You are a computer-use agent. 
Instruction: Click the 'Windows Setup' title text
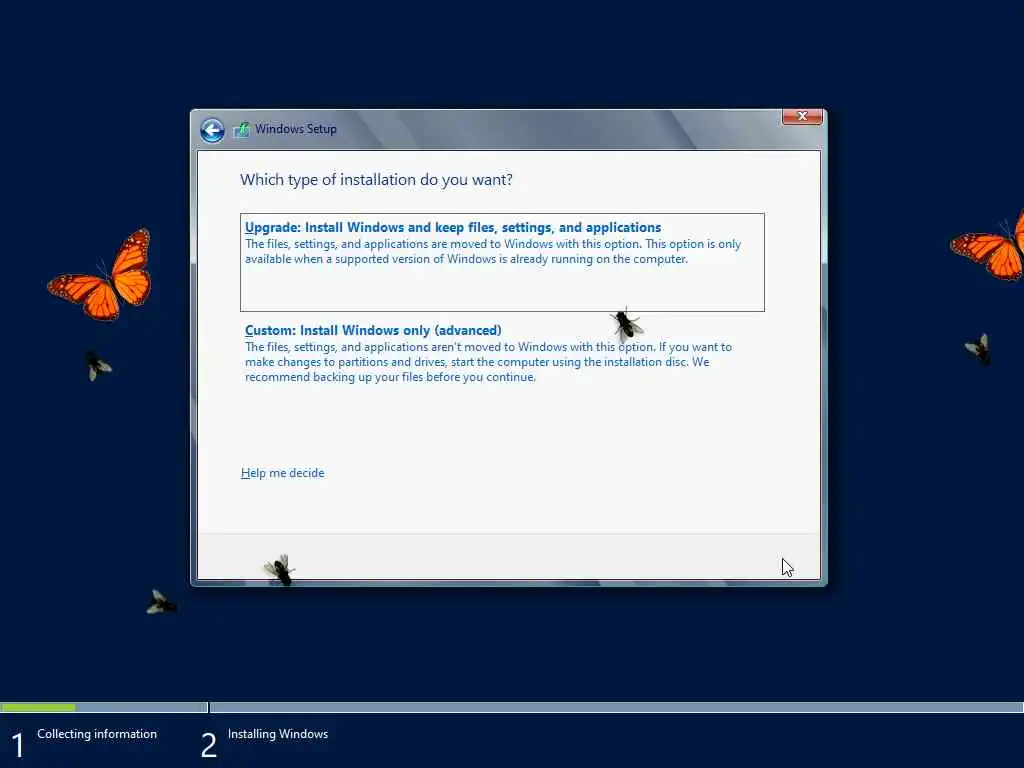click(x=296, y=129)
